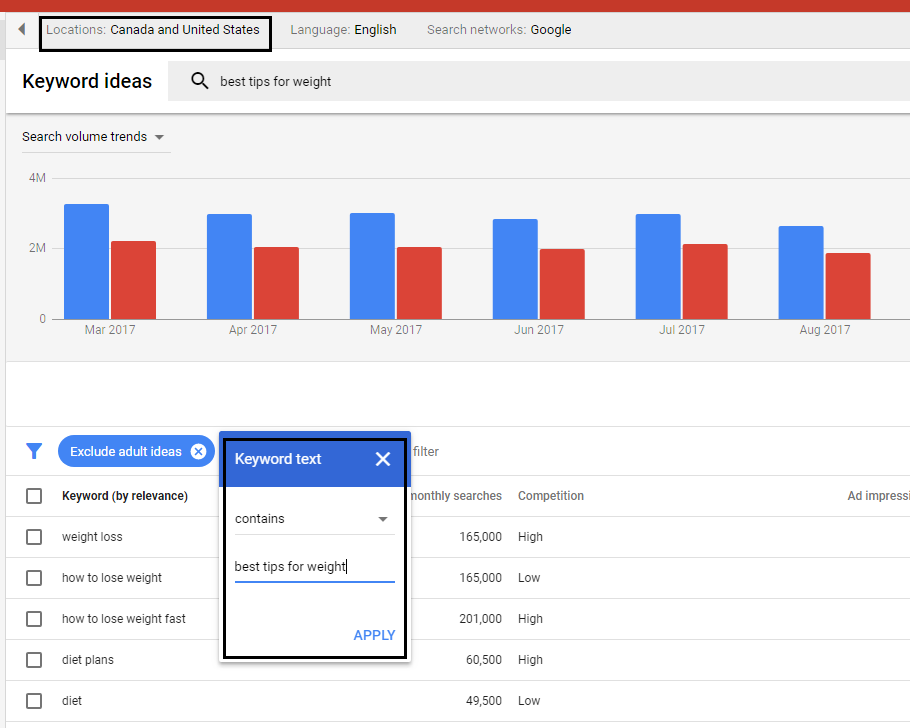The width and height of the screenshot is (910, 728).
Task: Open the Keyword text dropdown arrow
Action: (381, 518)
